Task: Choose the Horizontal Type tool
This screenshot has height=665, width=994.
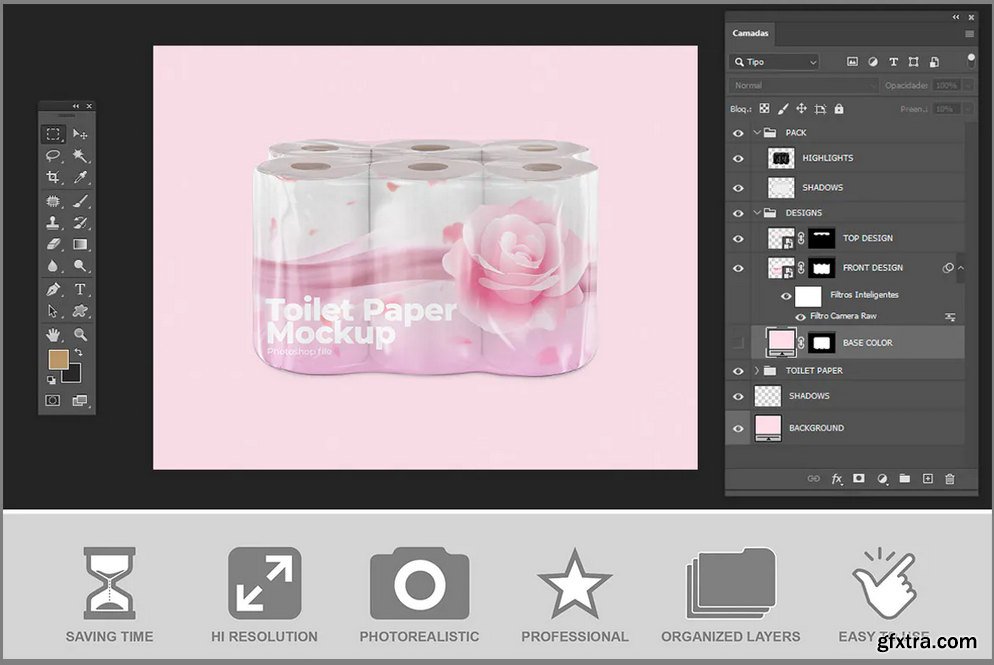Action: pos(80,290)
